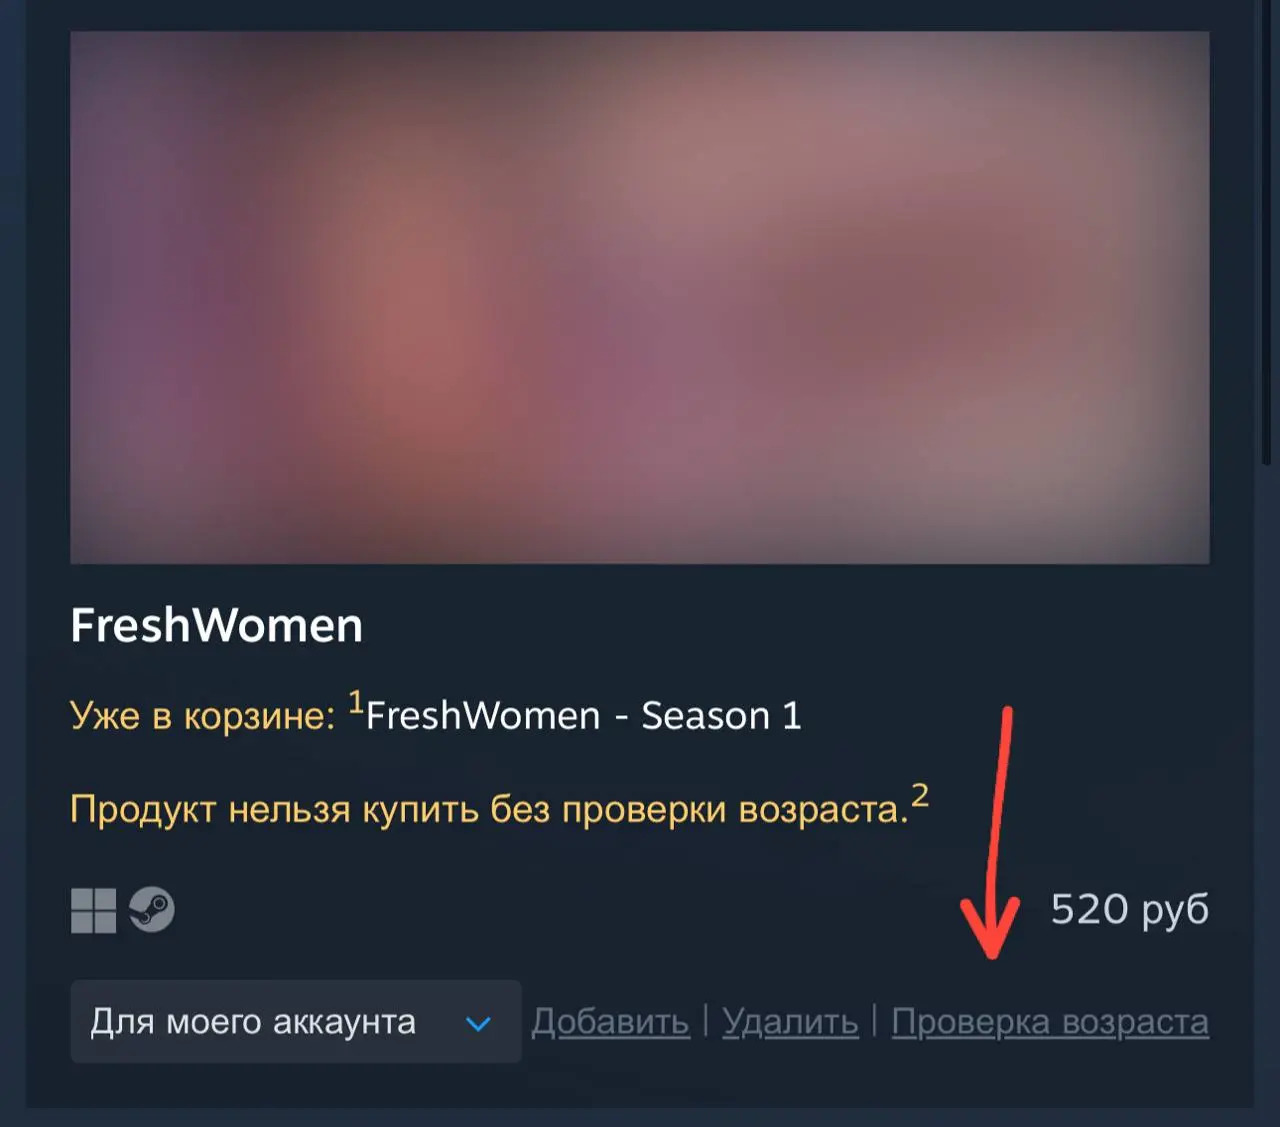Click the Steam logo icon
The width and height of the screenshot is (1280, 1127).
[x=152, y=910]
